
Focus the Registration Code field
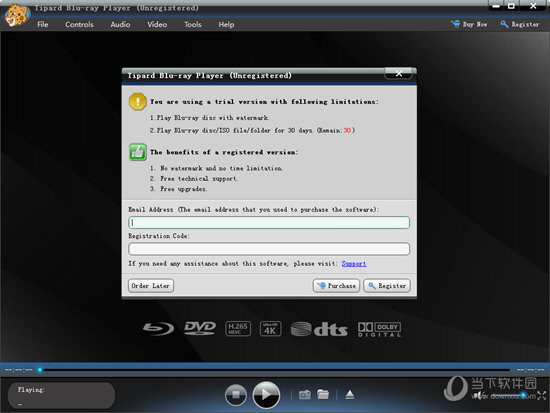pyautogui.click(x=269, y=249)
